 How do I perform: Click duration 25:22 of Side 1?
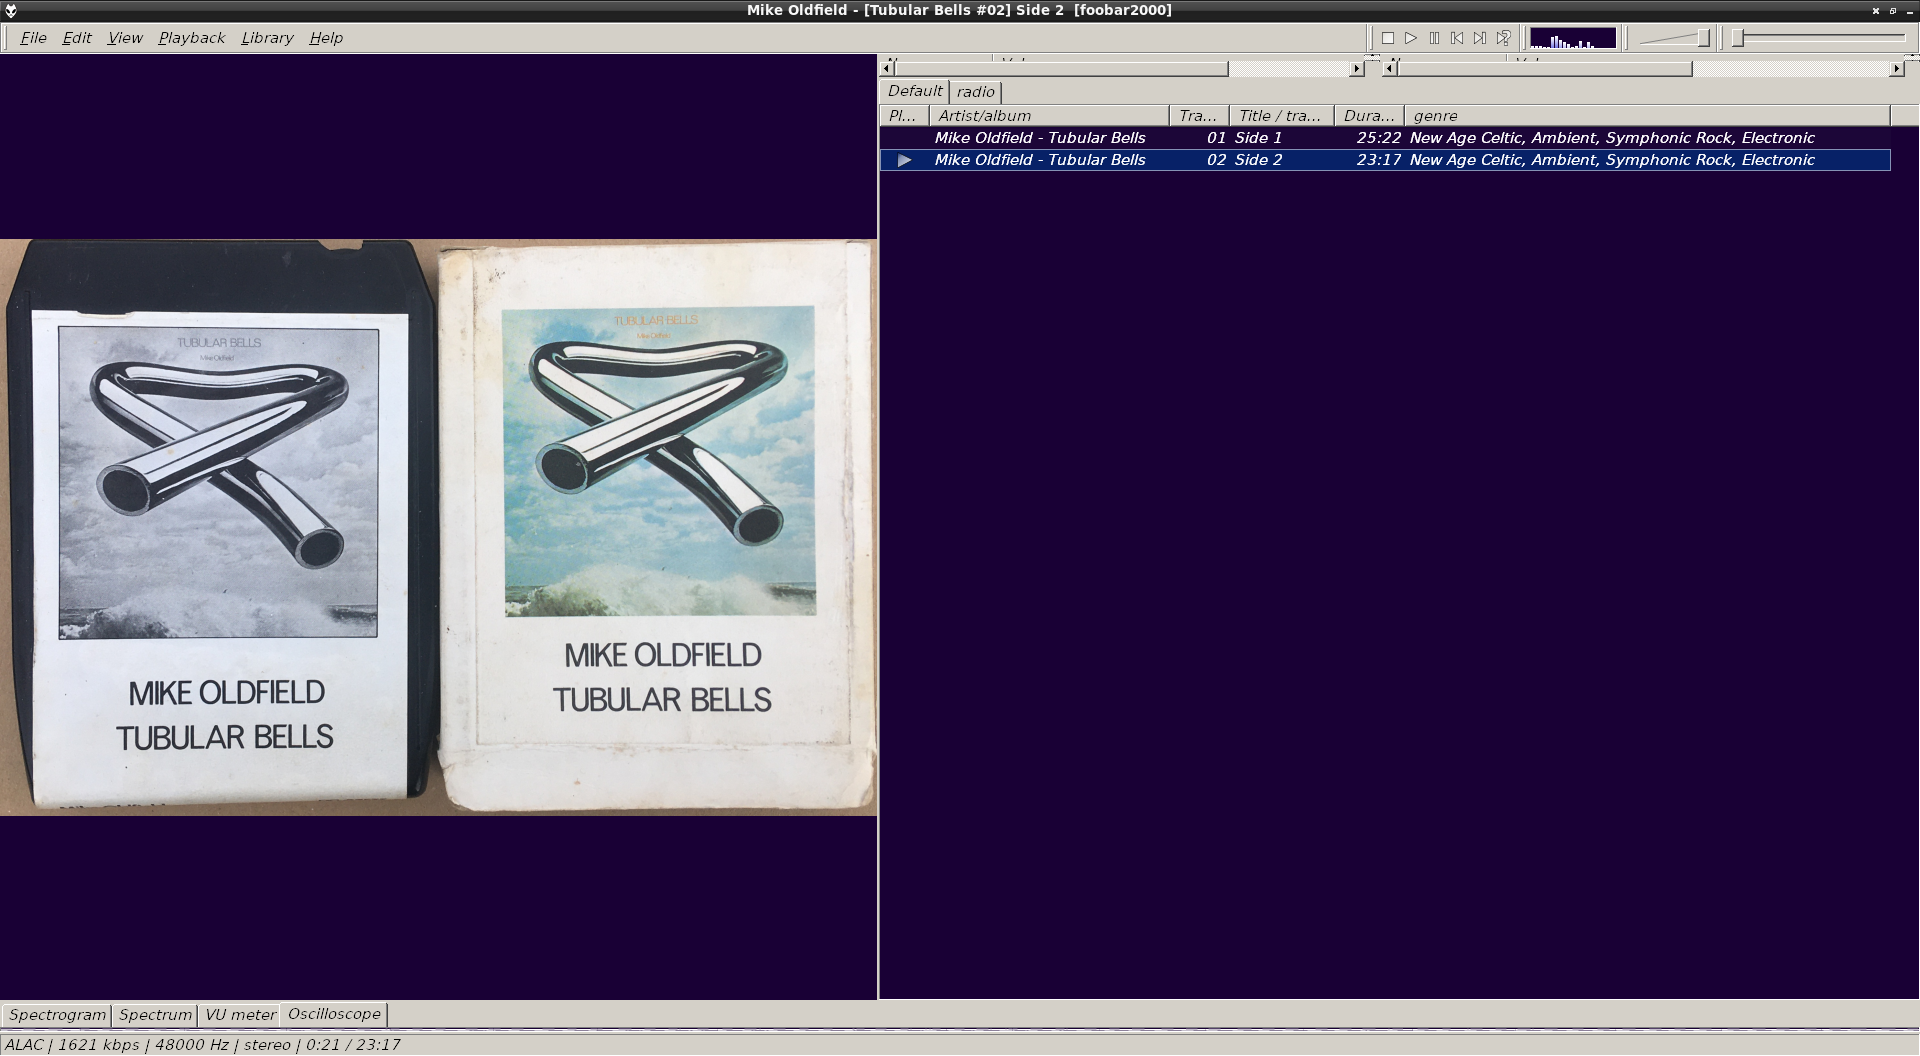click(x=1378, y=138)
